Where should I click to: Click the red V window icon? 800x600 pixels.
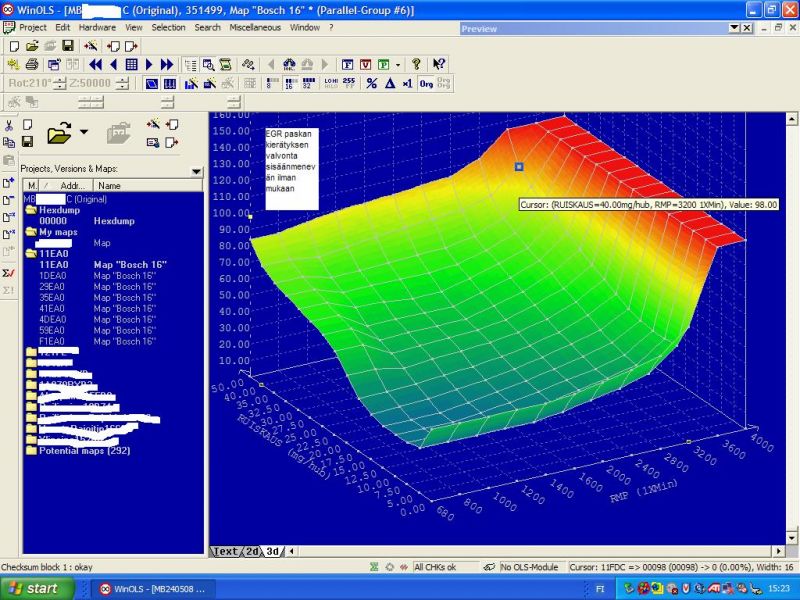pos(366,65)
